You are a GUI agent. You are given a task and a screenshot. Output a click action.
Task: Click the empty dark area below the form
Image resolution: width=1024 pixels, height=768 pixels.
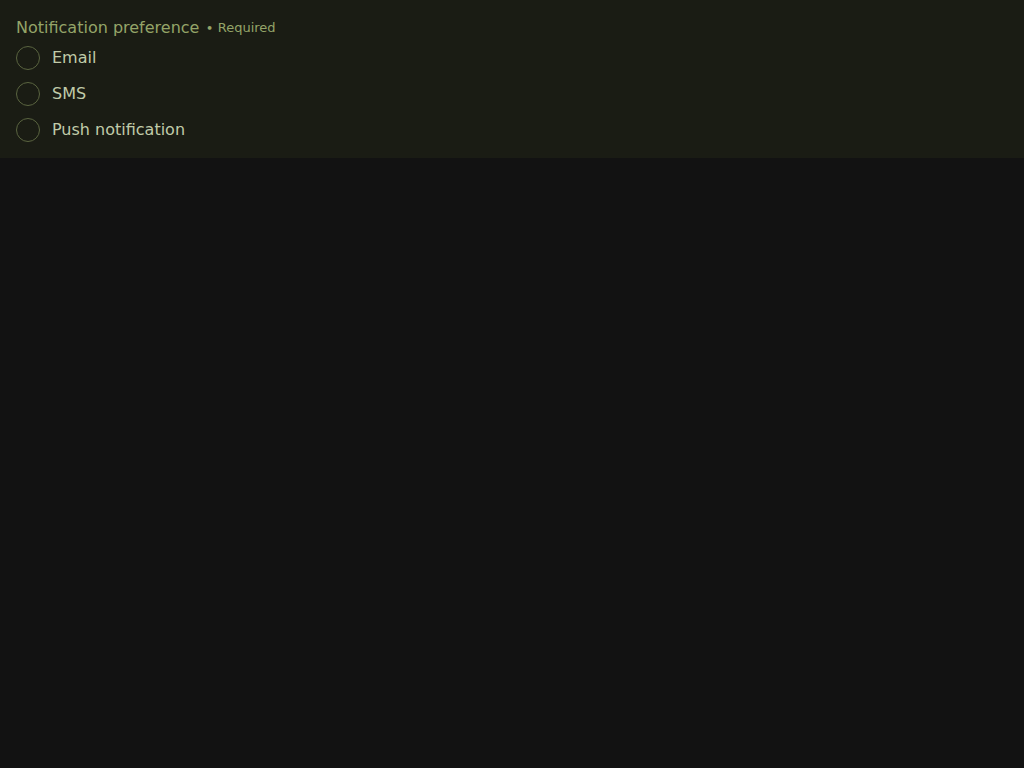(512, 462)
